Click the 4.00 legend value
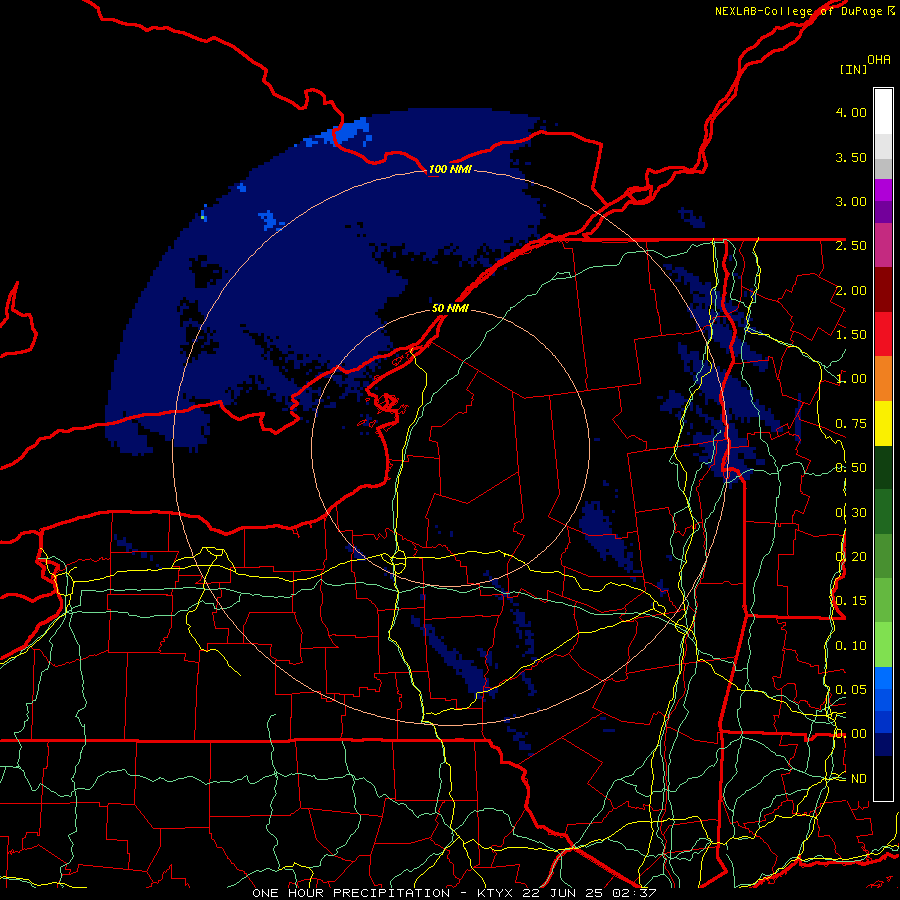This screenshot has width=900, height=900. (x=851, y=112)
